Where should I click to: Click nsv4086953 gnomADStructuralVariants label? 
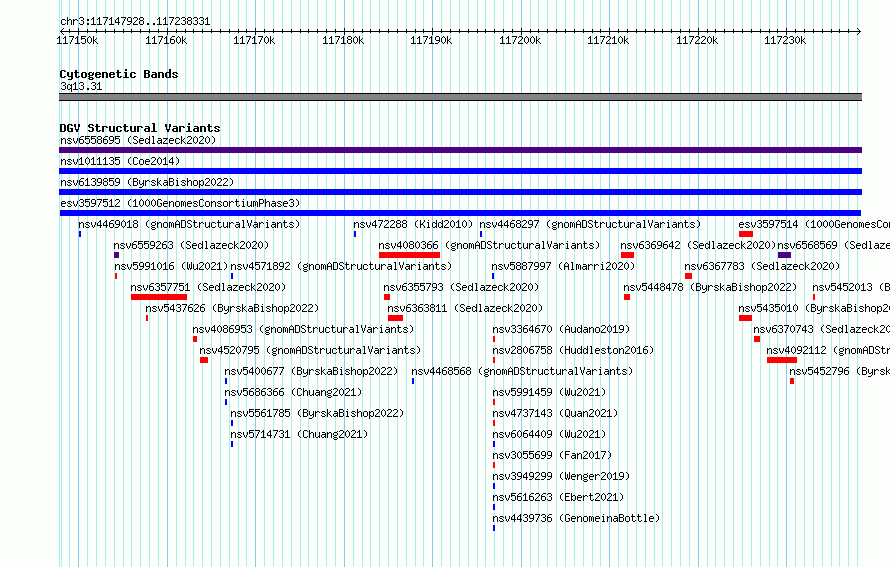point(303,329)
